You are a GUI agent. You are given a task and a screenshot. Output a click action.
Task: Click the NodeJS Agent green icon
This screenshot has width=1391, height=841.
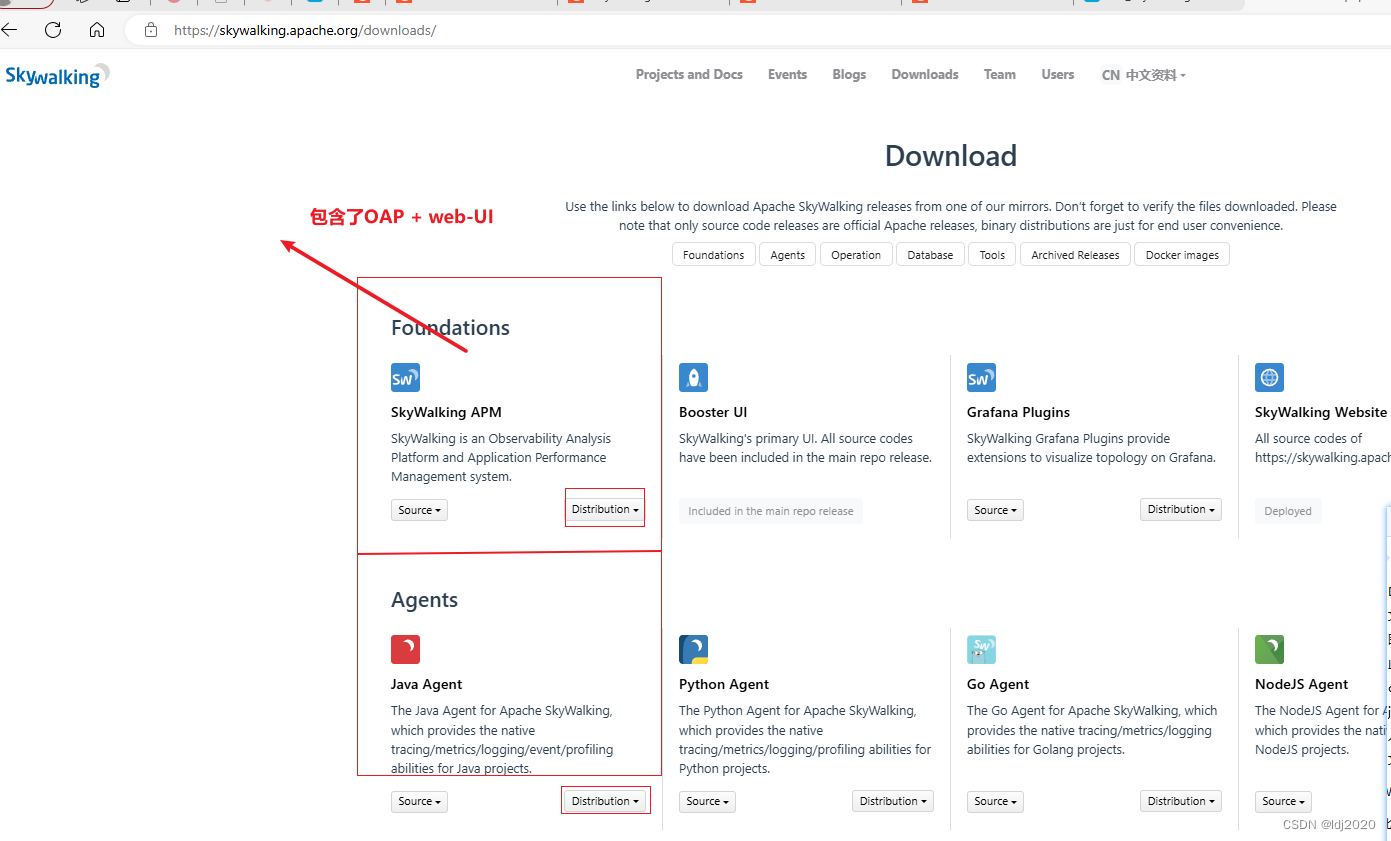tap(1269, 649)
